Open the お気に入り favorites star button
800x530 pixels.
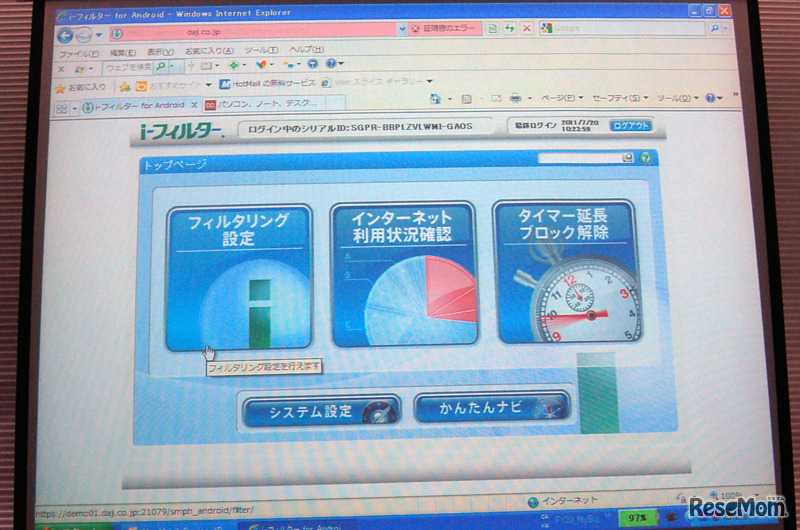[80, 88]
